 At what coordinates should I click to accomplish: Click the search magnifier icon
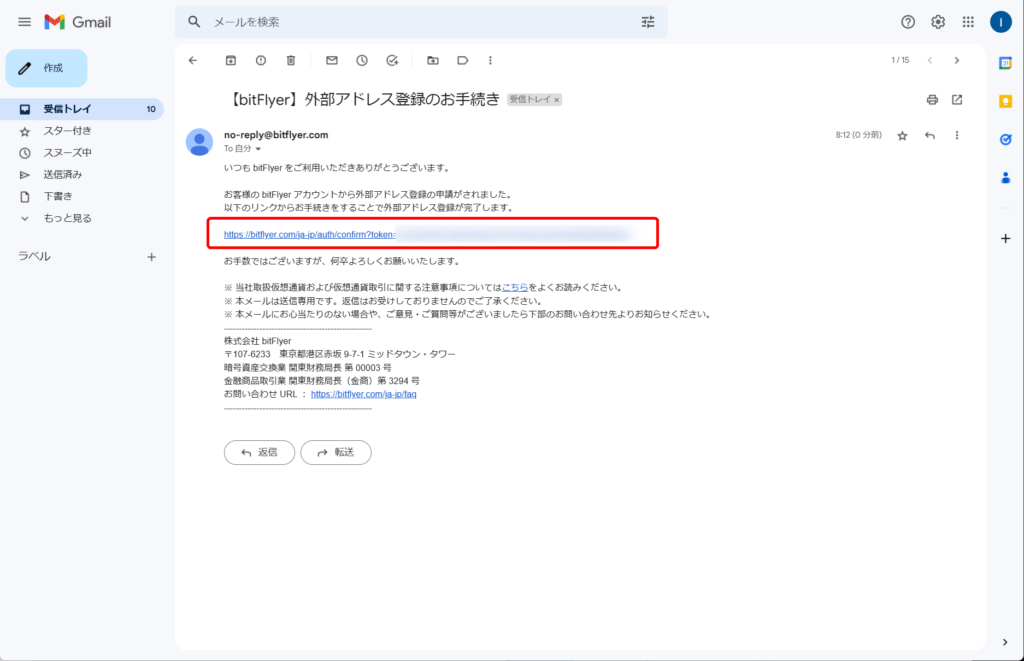tap(194, 22)
